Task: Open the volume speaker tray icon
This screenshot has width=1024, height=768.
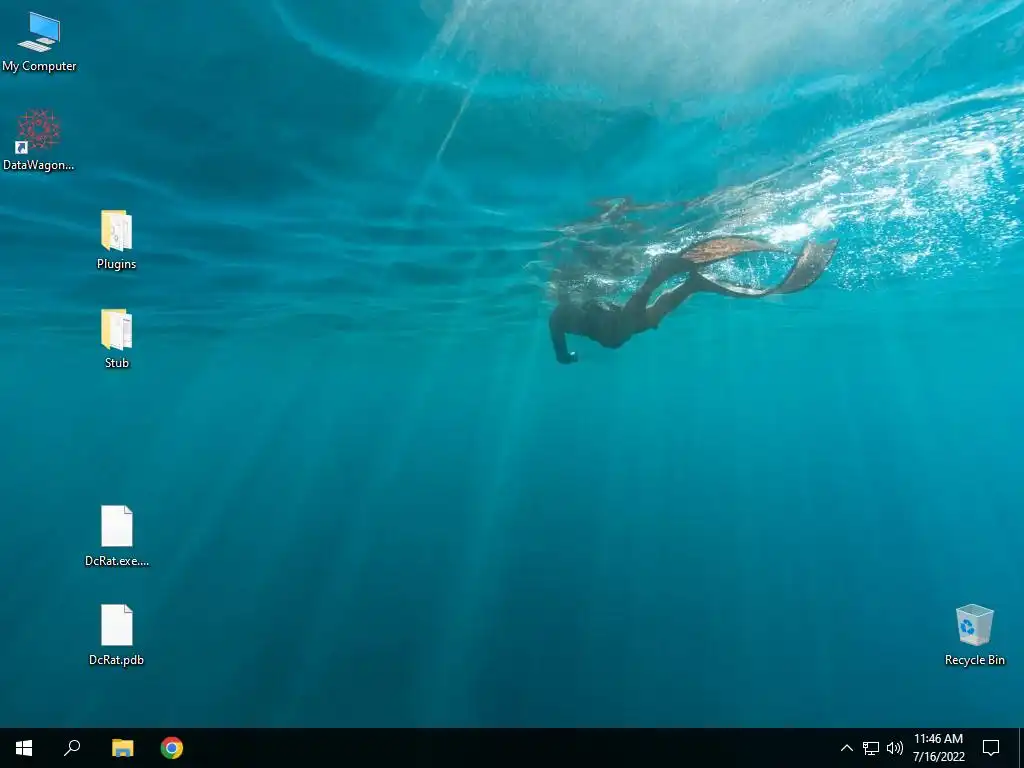Action: click(x=895, y=748)
